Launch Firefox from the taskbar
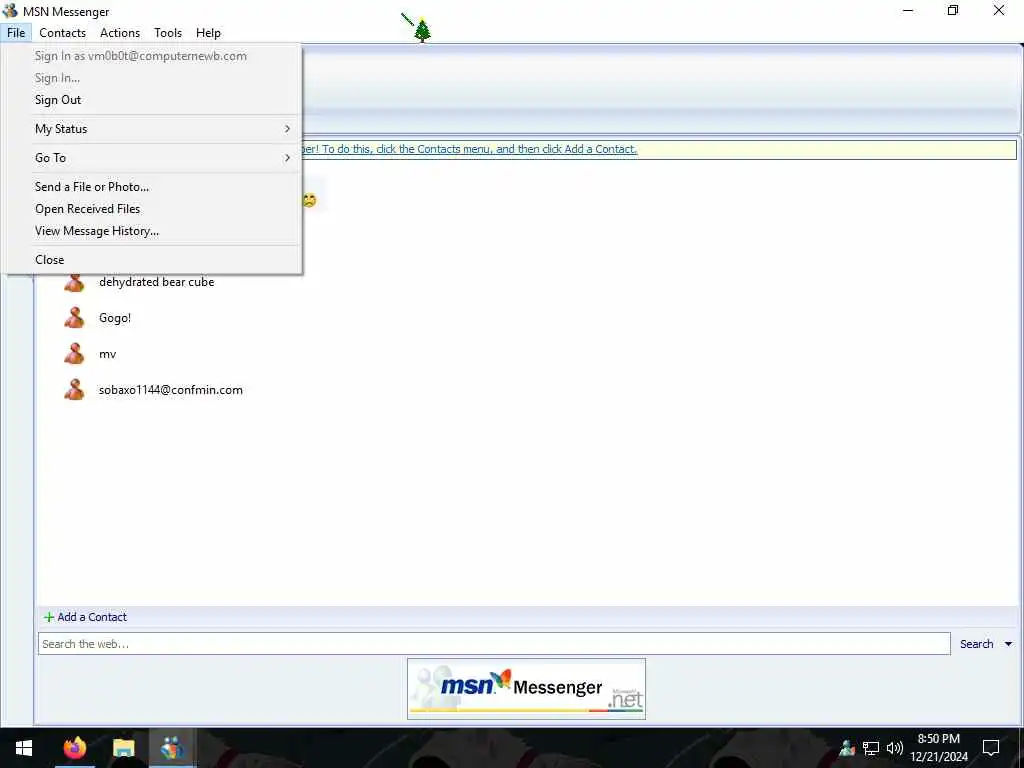Screen dimensions: 1024x768 click(74, 748)
